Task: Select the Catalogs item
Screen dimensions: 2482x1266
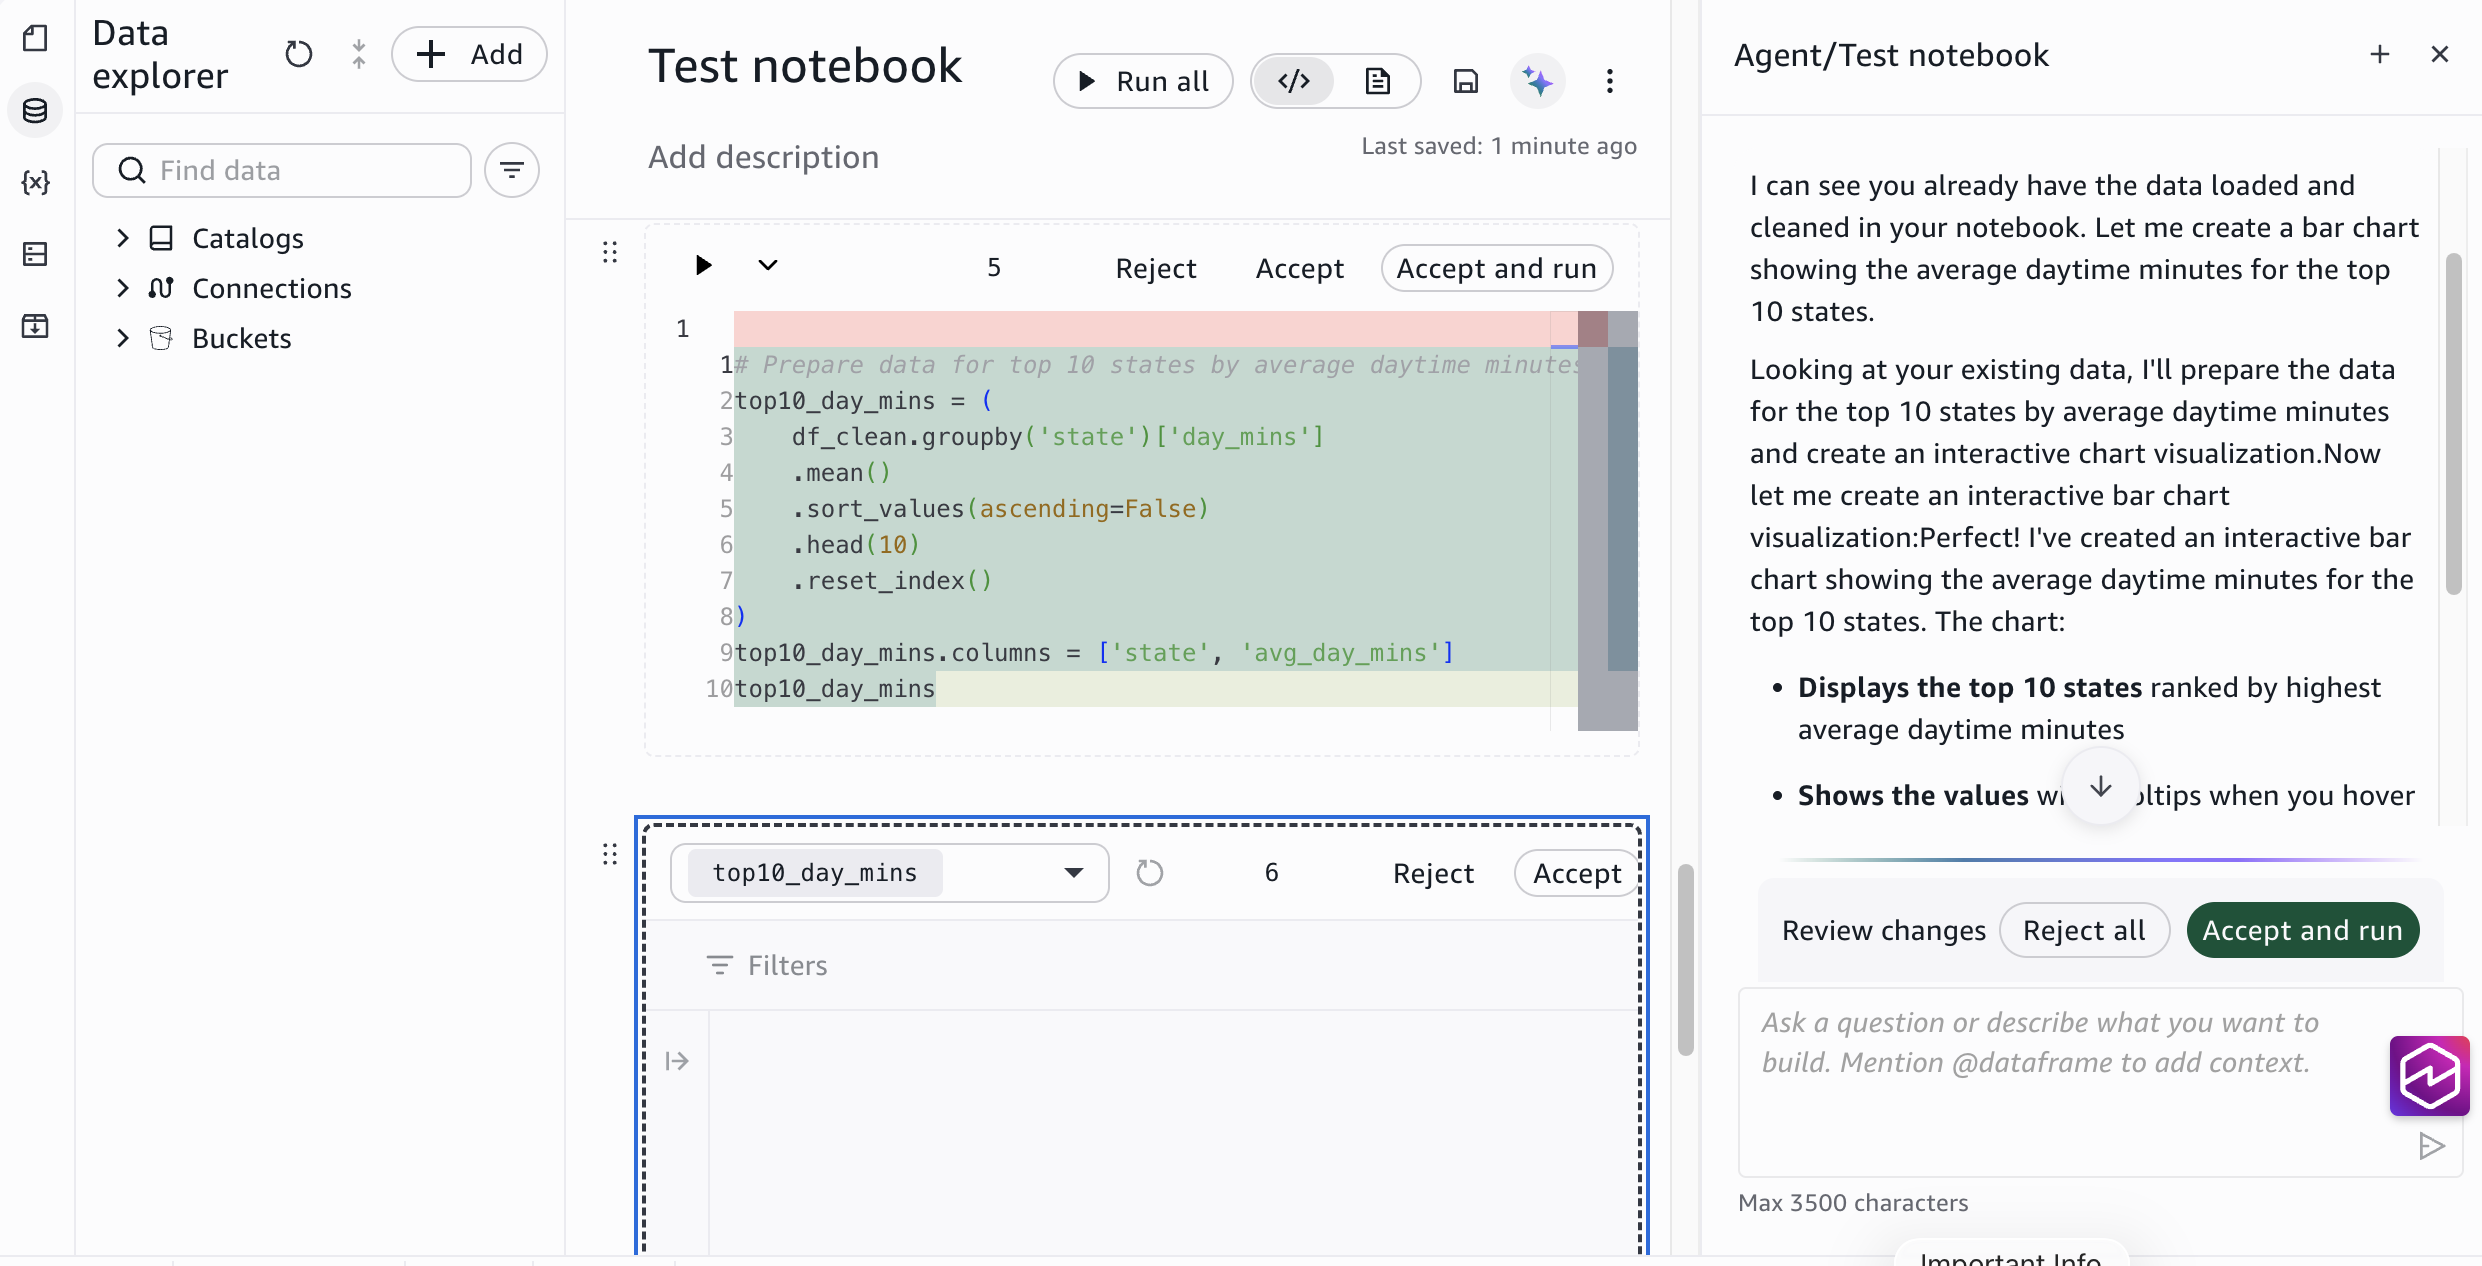Action: coord(248,238)
